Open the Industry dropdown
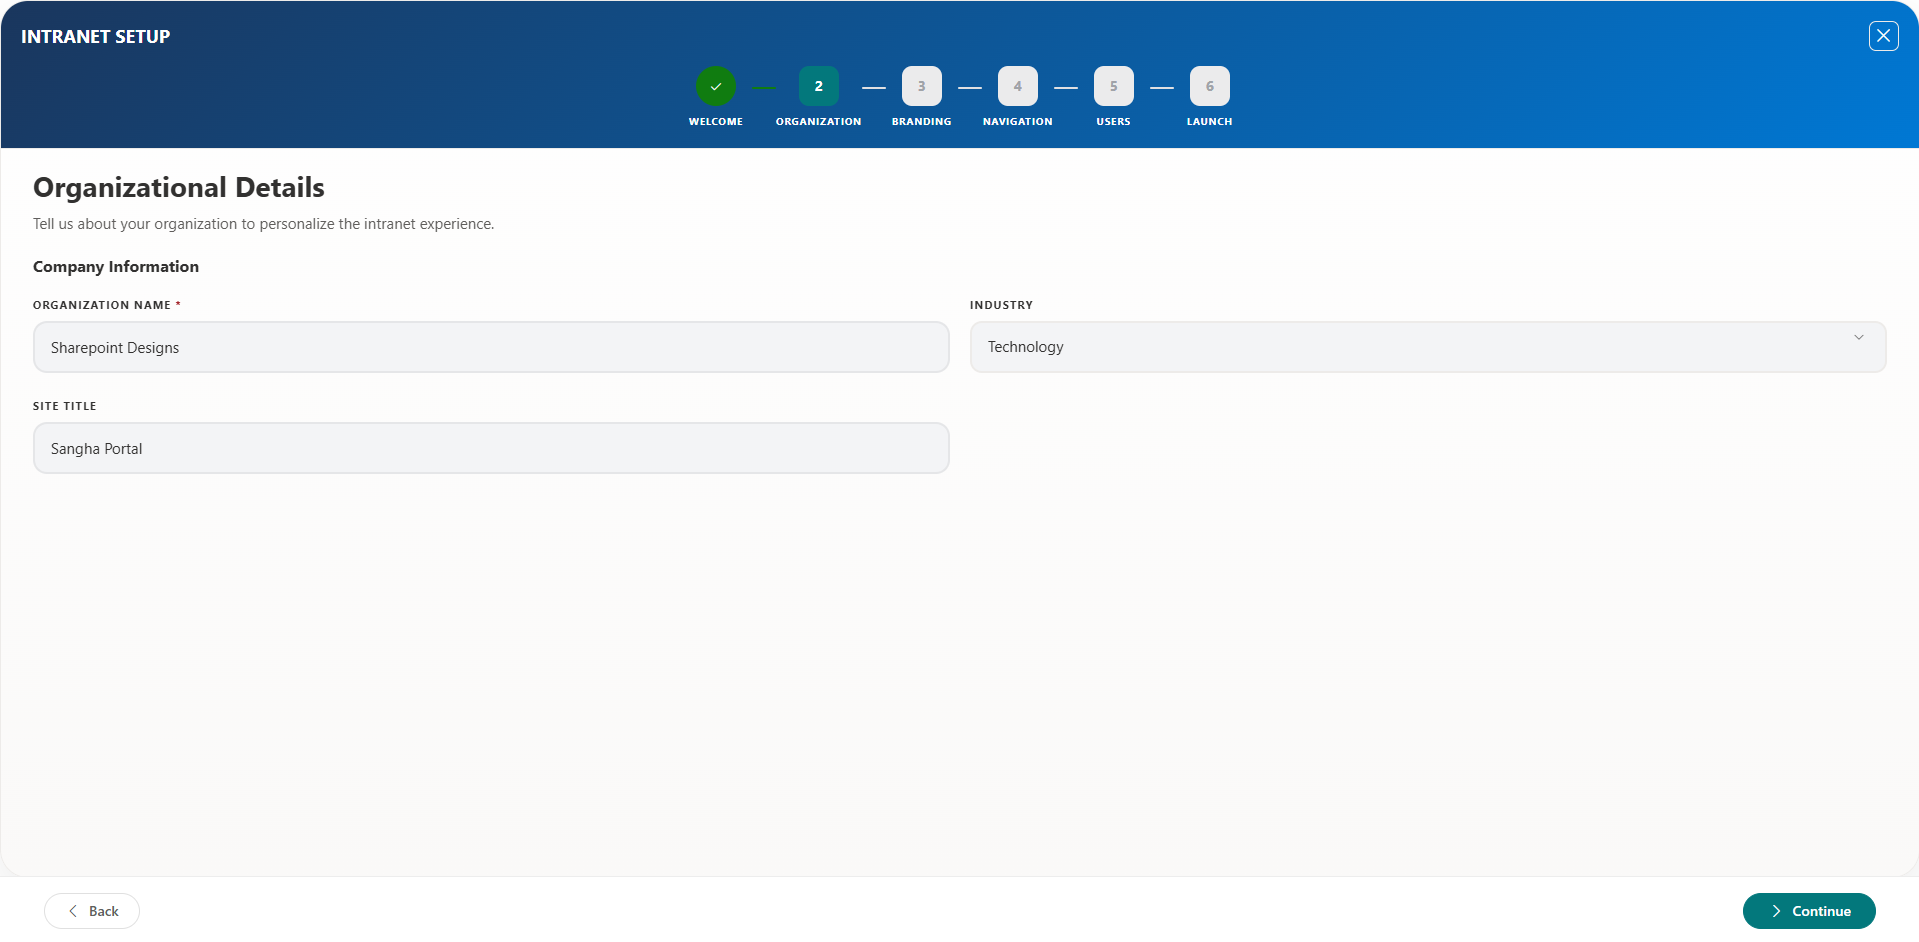This screenshot has width=1919, height=942. [x=1427, y=347]
